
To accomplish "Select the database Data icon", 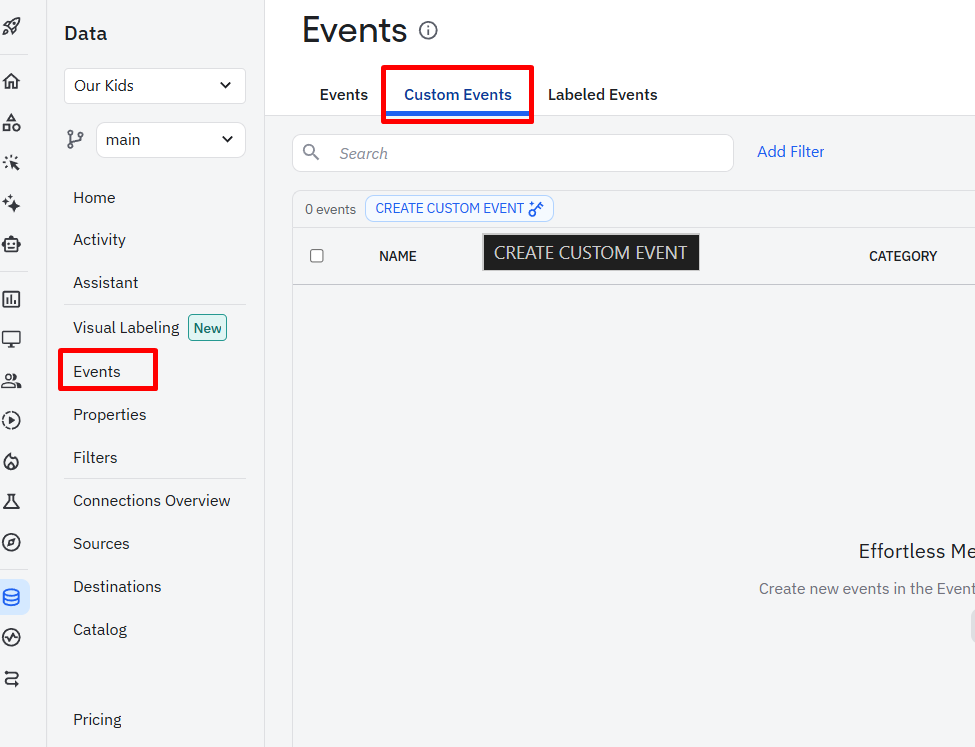I will [x=12, y=597].
